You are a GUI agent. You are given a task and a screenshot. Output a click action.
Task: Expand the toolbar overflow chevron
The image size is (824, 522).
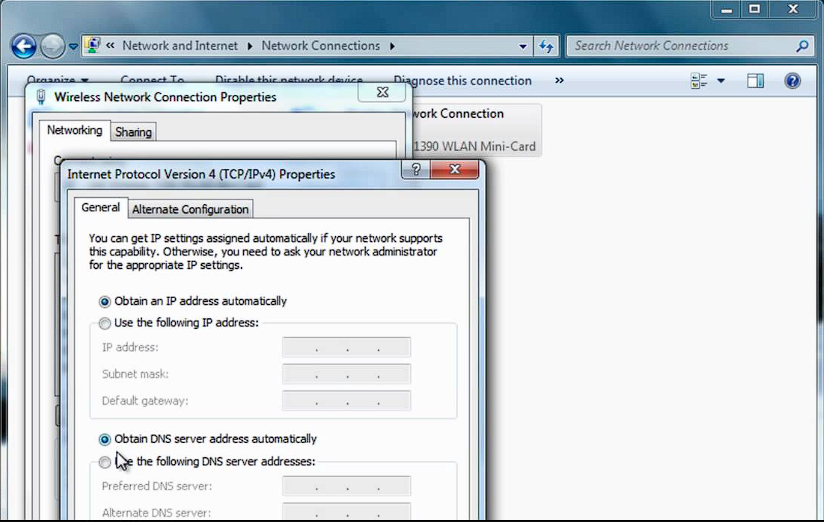559,81
